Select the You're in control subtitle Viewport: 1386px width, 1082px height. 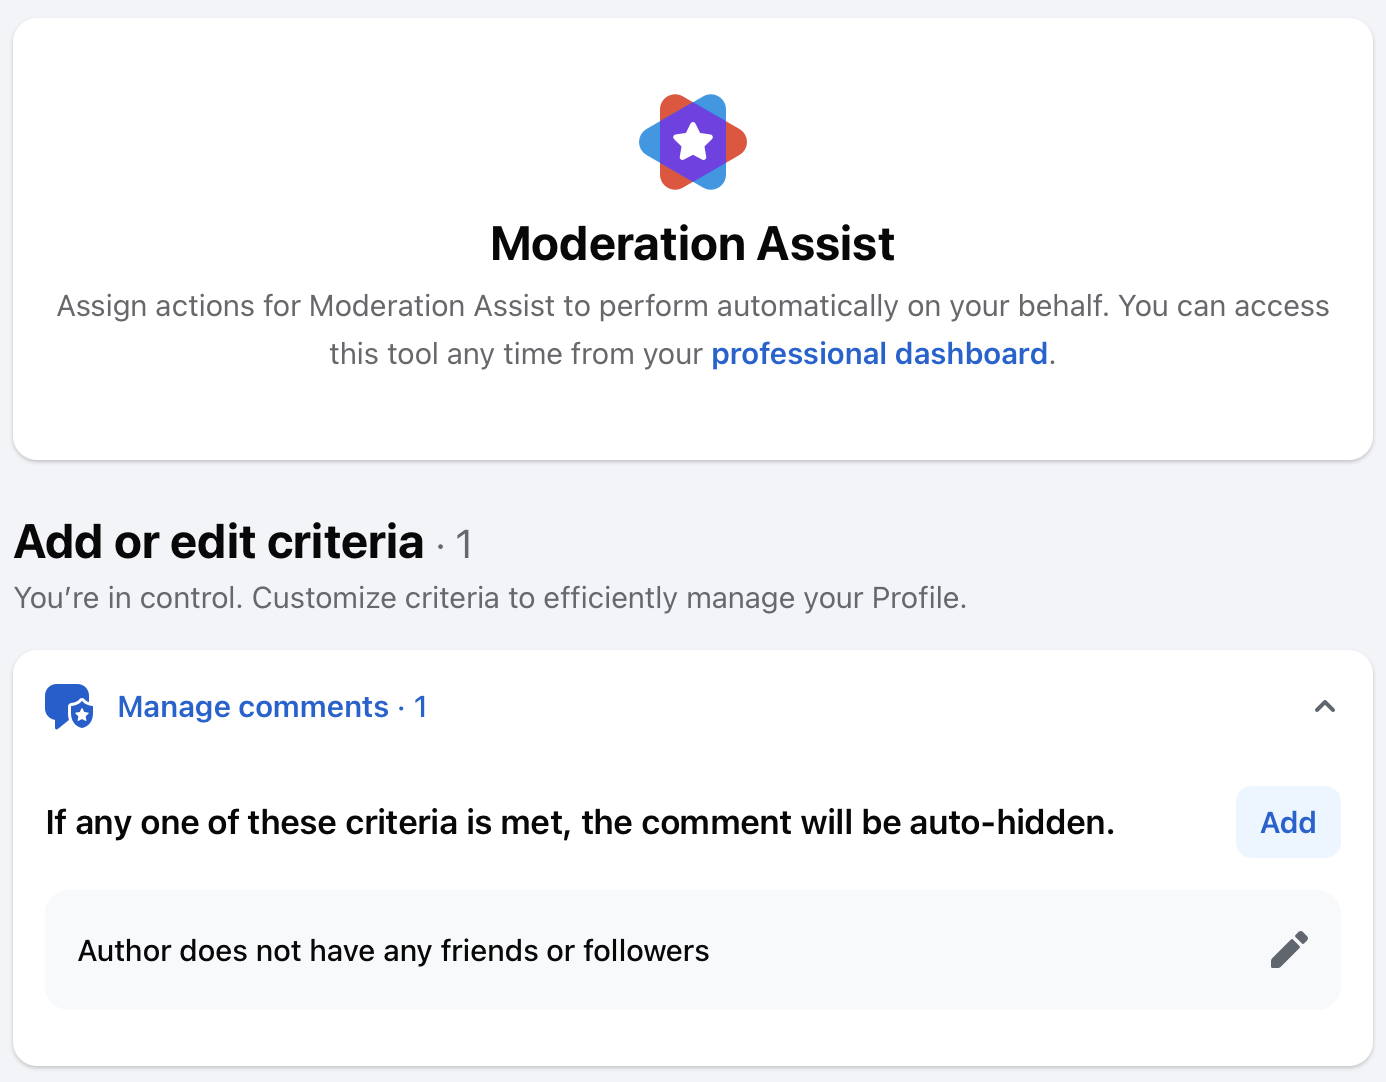click(x=490, y=597)
